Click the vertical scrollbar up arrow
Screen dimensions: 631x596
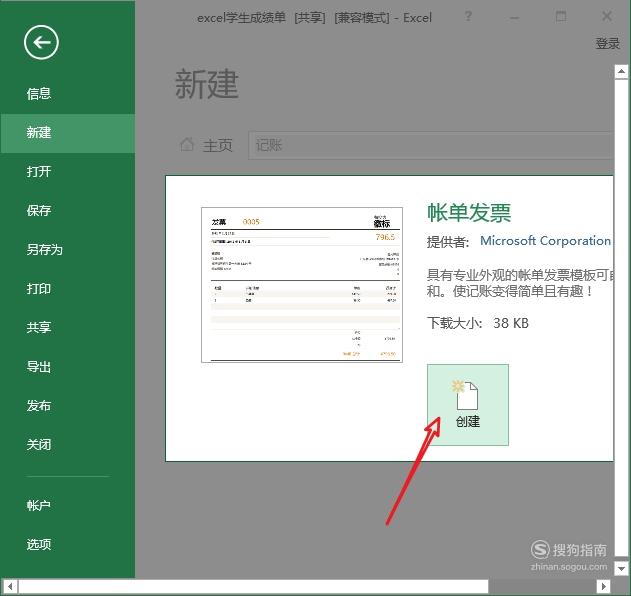pos(621,72)
